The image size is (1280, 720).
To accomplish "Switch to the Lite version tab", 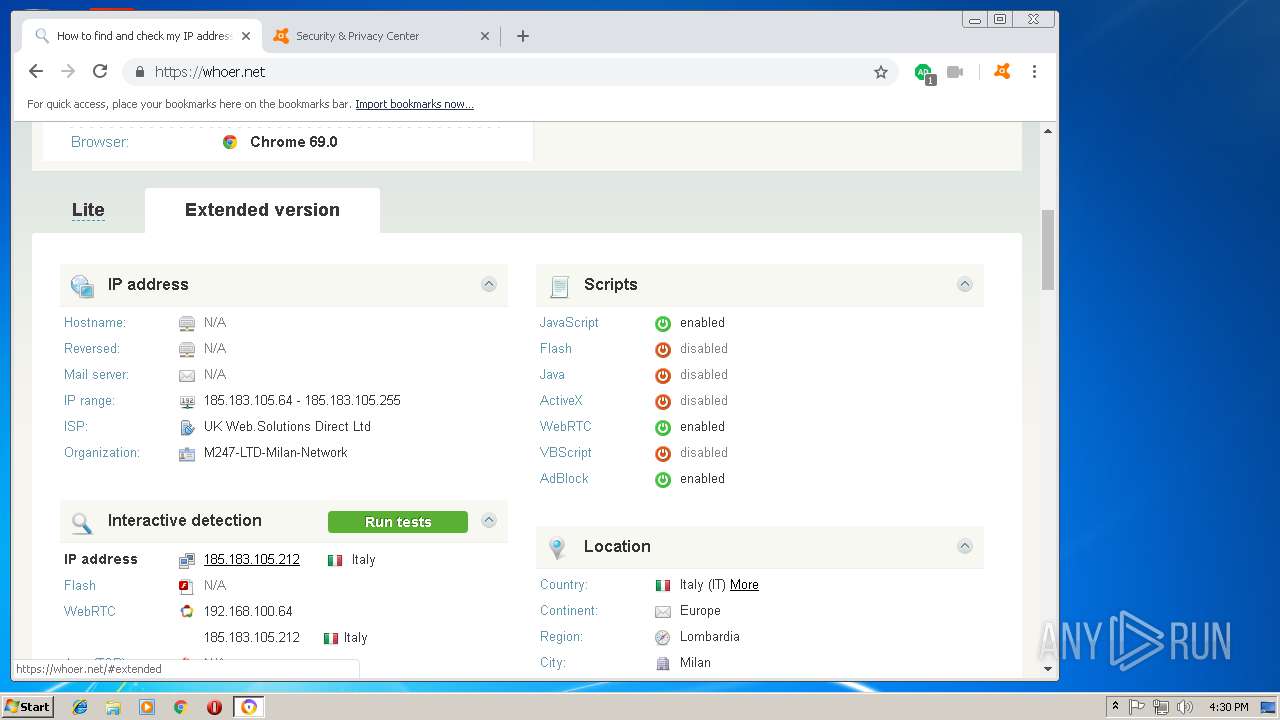I will (x=88, y=210).
